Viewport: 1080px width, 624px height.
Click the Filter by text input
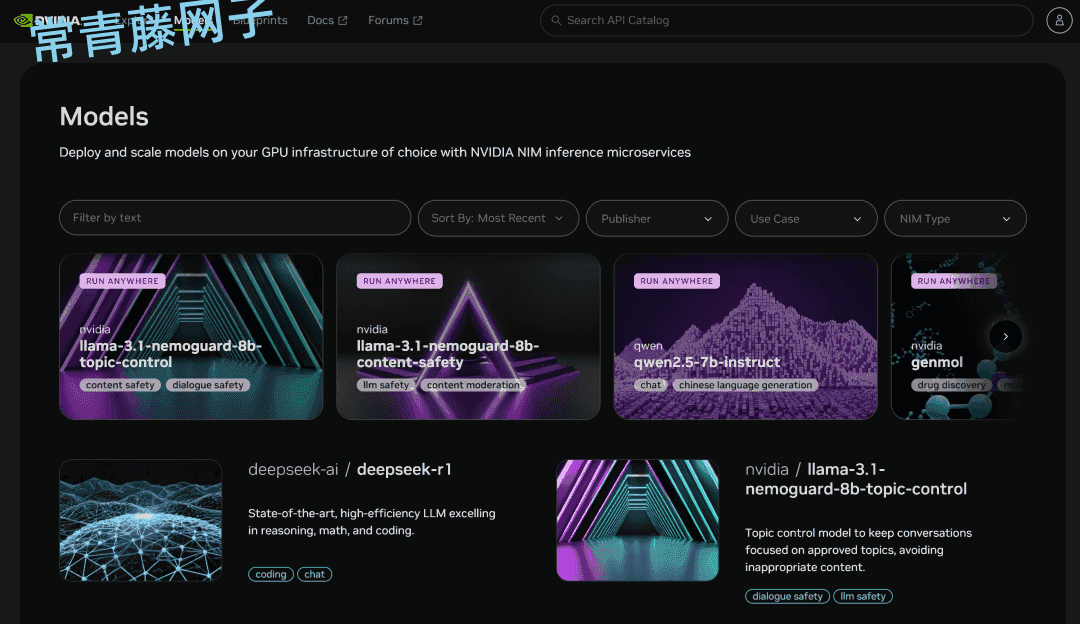point(235,218)
